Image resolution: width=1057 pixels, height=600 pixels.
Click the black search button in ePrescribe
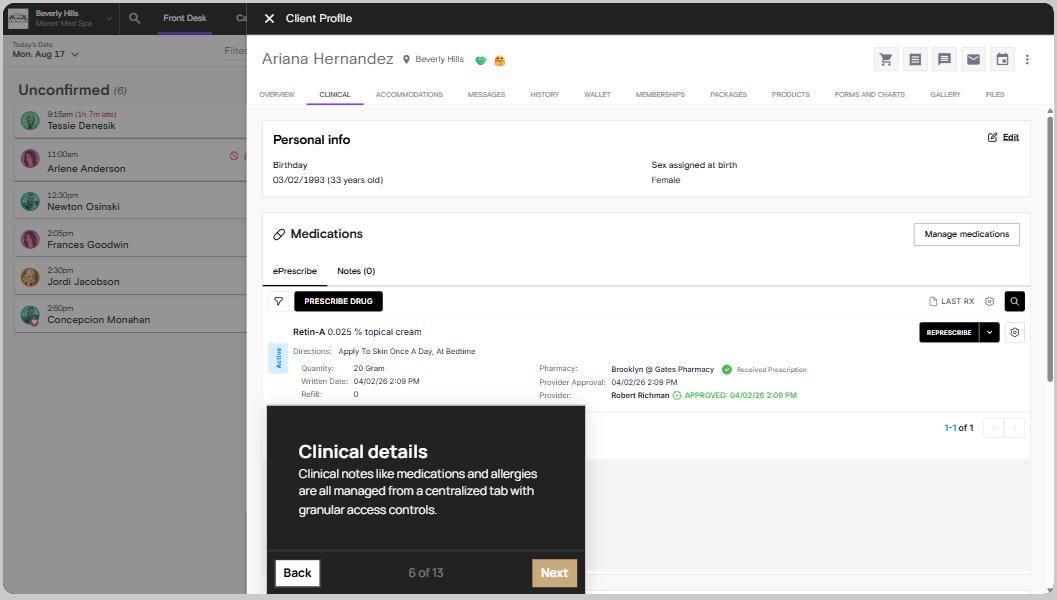tap(1015, 301)
